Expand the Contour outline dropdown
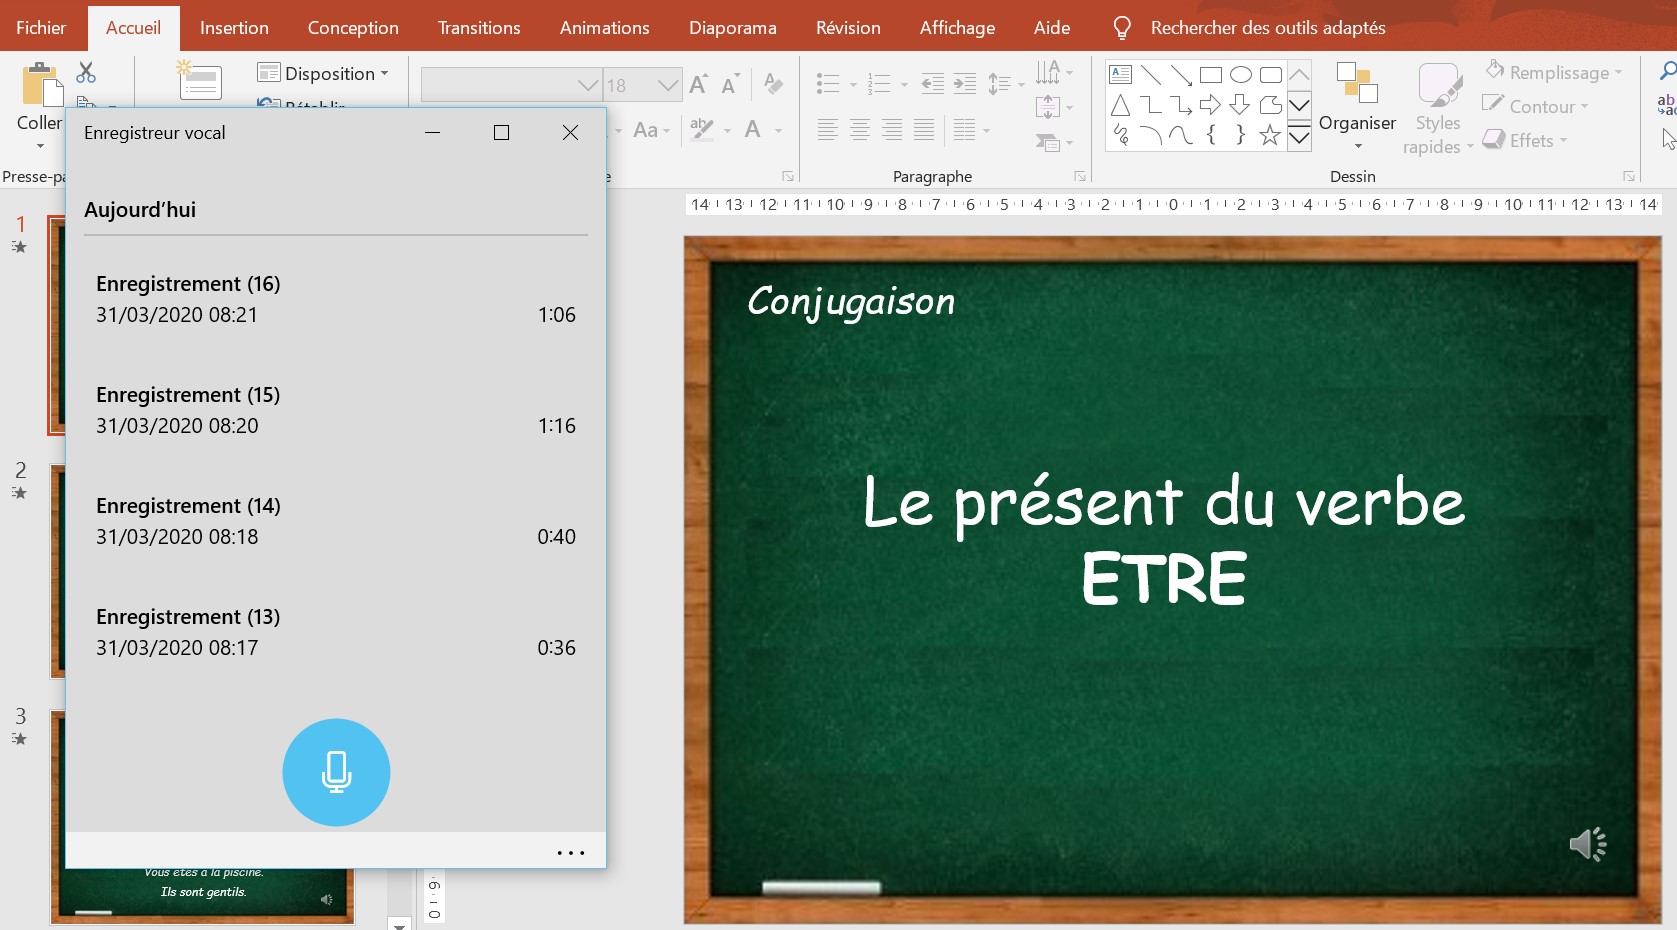The image size is (1677, 930). 1584,107
